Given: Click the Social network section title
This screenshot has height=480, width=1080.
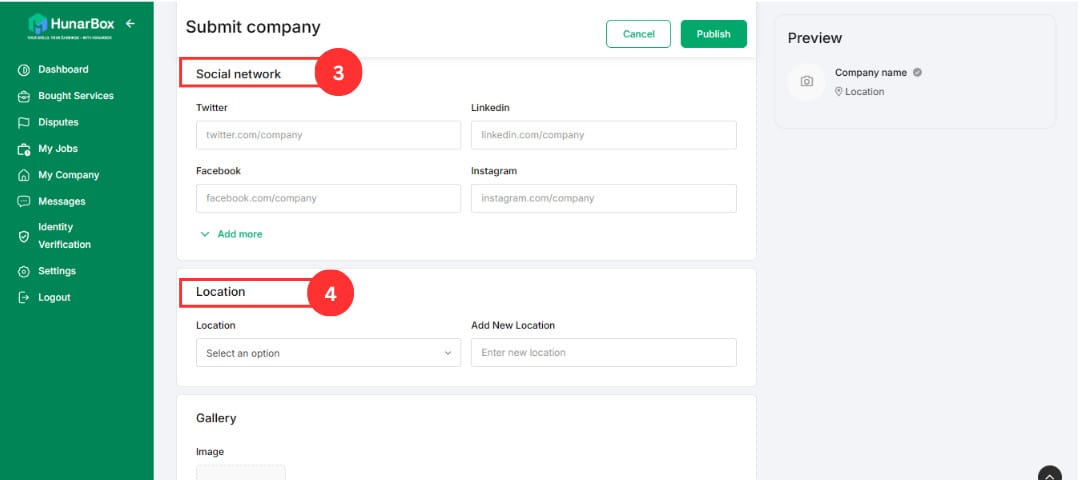Looking at the screenshot, I should [238, 74].
